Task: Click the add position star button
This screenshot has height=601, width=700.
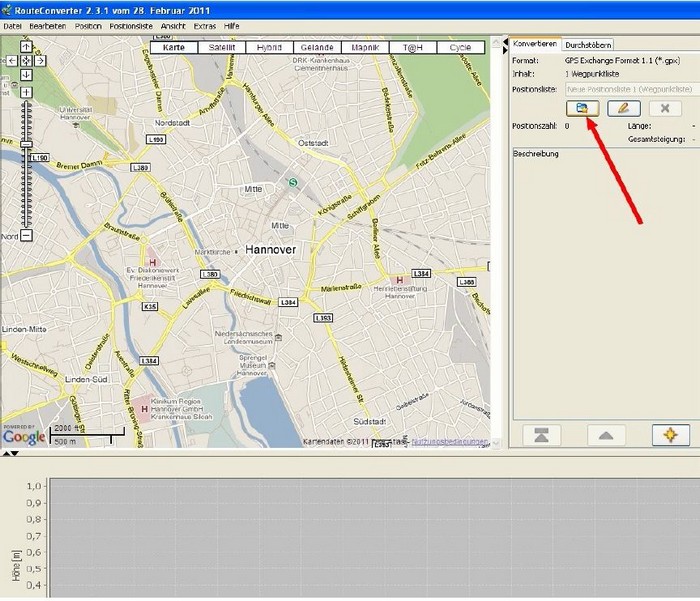Action: tap(670, 435)
